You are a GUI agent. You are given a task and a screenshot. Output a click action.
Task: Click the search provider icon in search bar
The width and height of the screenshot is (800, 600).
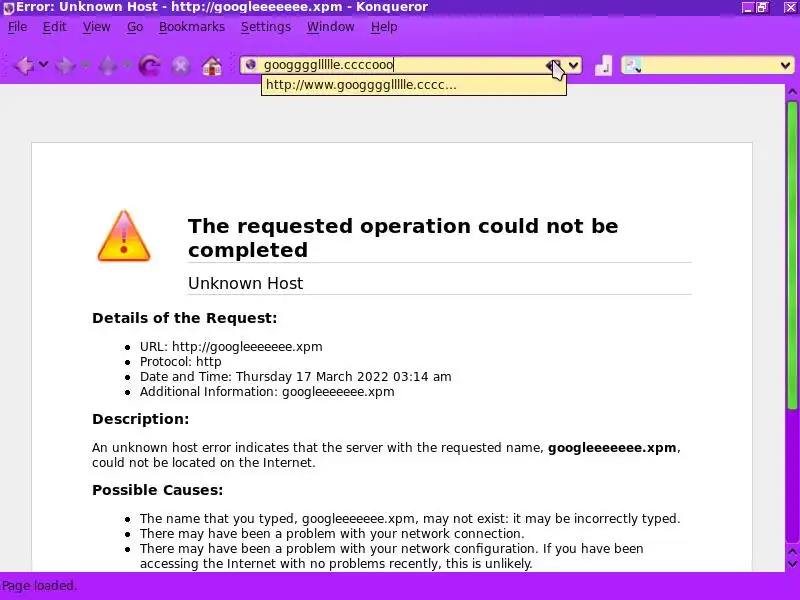tap(633, 65)
